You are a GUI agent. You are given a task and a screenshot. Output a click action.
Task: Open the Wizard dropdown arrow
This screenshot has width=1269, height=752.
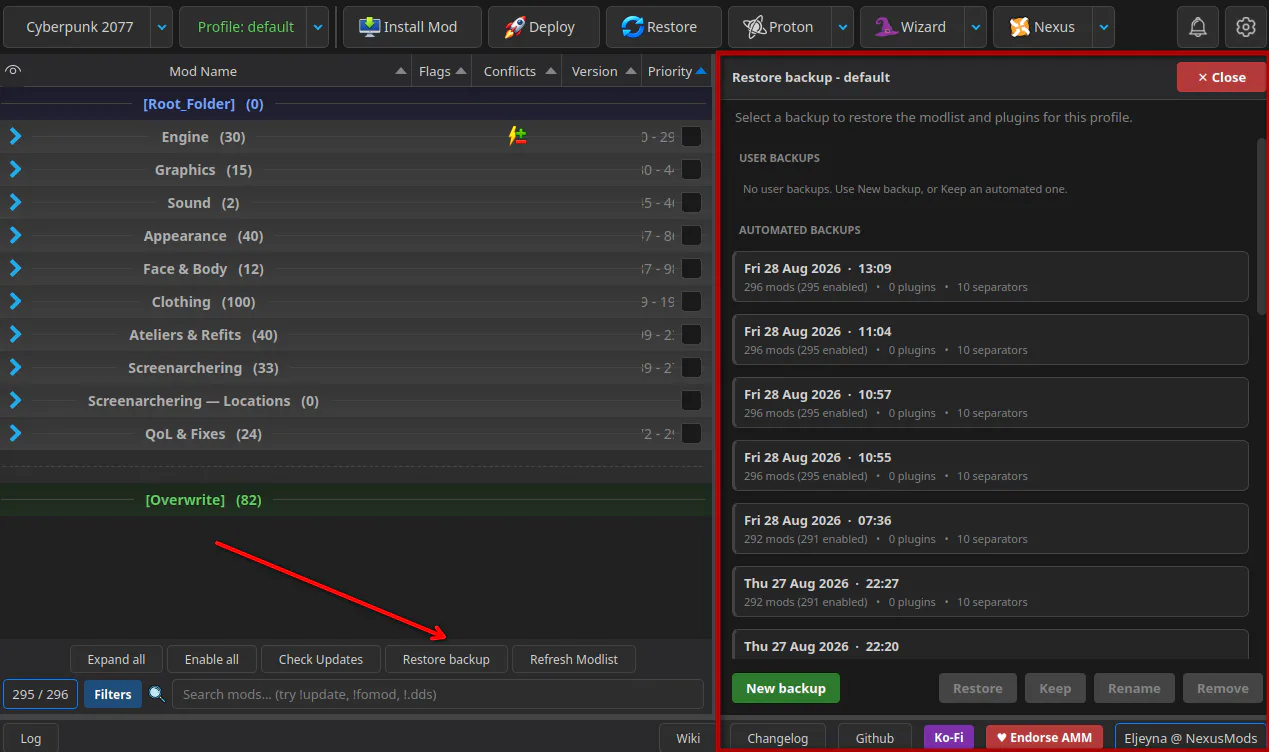pos(976,27)
